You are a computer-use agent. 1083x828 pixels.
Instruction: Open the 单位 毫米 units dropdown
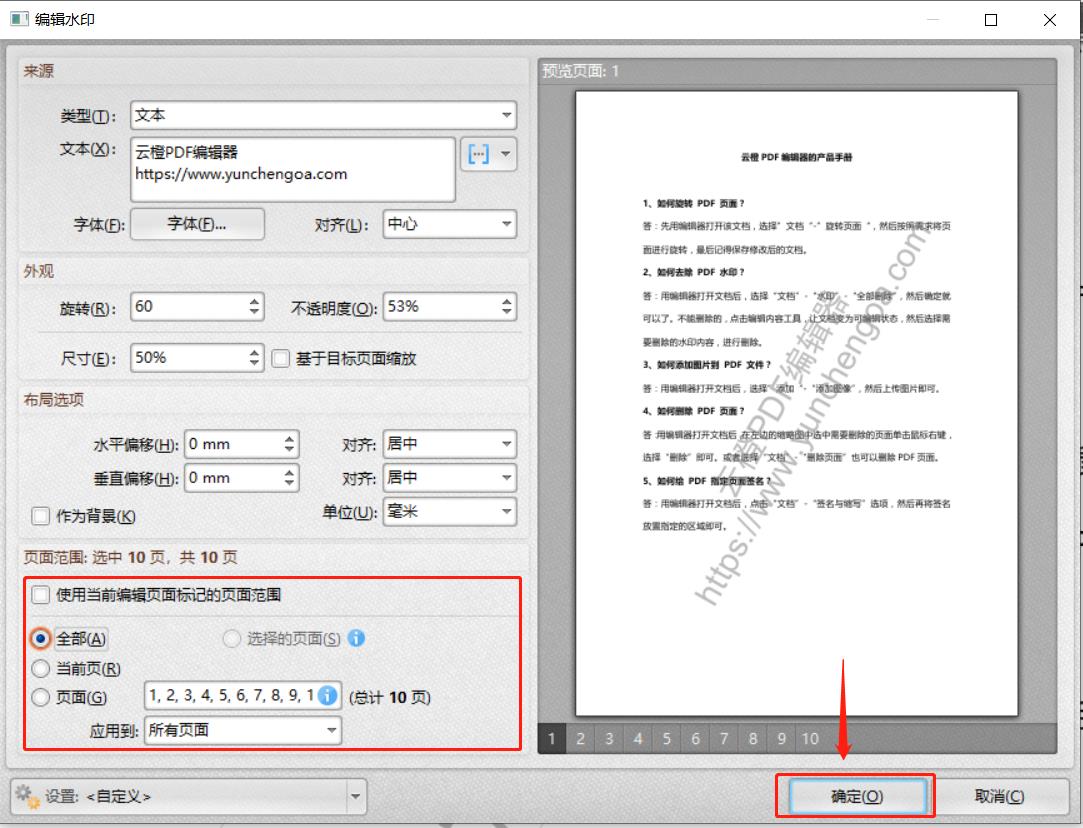point(450,512)
